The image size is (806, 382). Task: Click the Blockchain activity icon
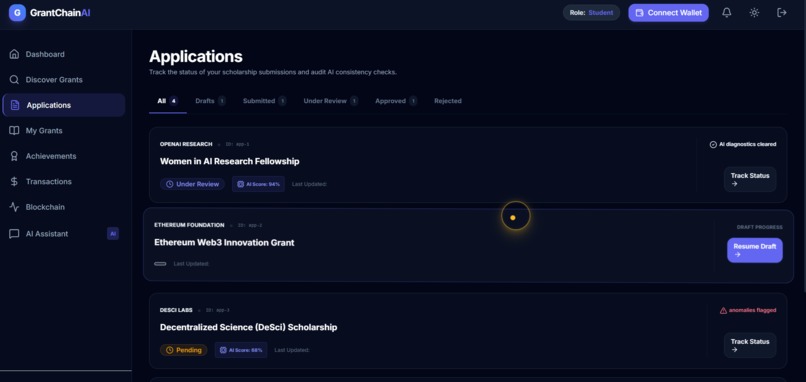(x=14, y=207)
